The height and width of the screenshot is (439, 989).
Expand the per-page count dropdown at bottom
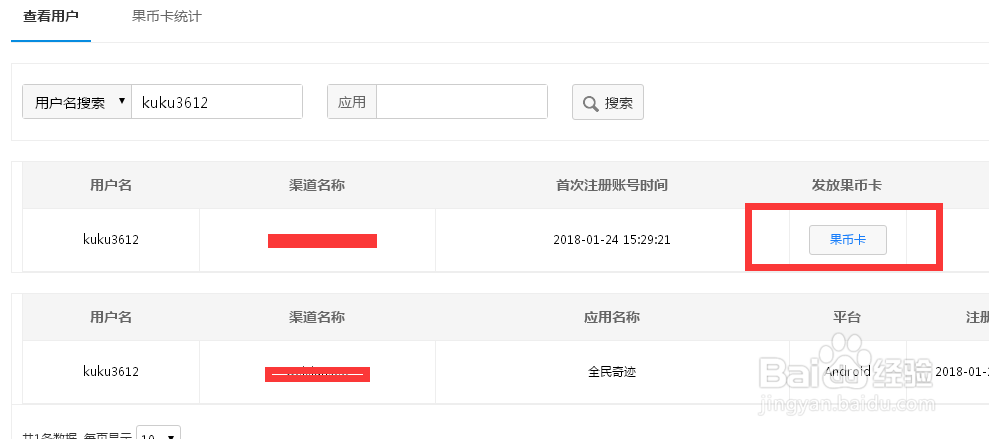click(158, 433)
